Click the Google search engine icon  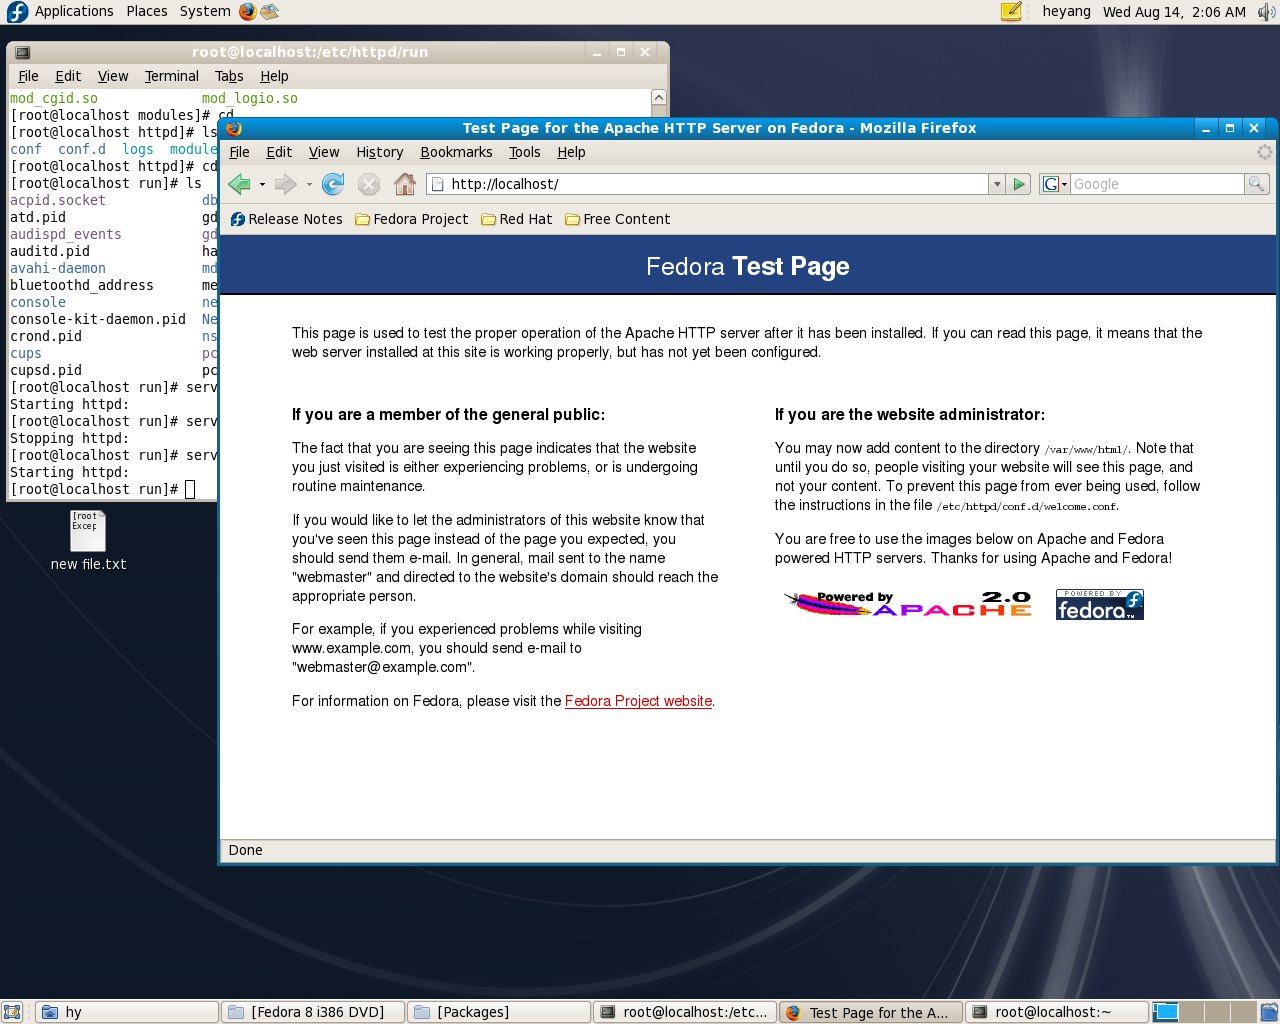coord(1050,184)
